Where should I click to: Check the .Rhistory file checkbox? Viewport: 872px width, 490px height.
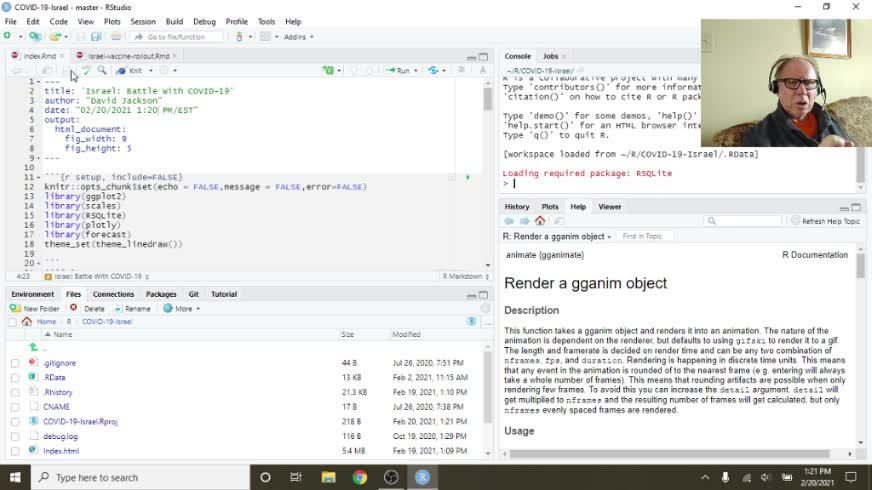tap(15, 393)
